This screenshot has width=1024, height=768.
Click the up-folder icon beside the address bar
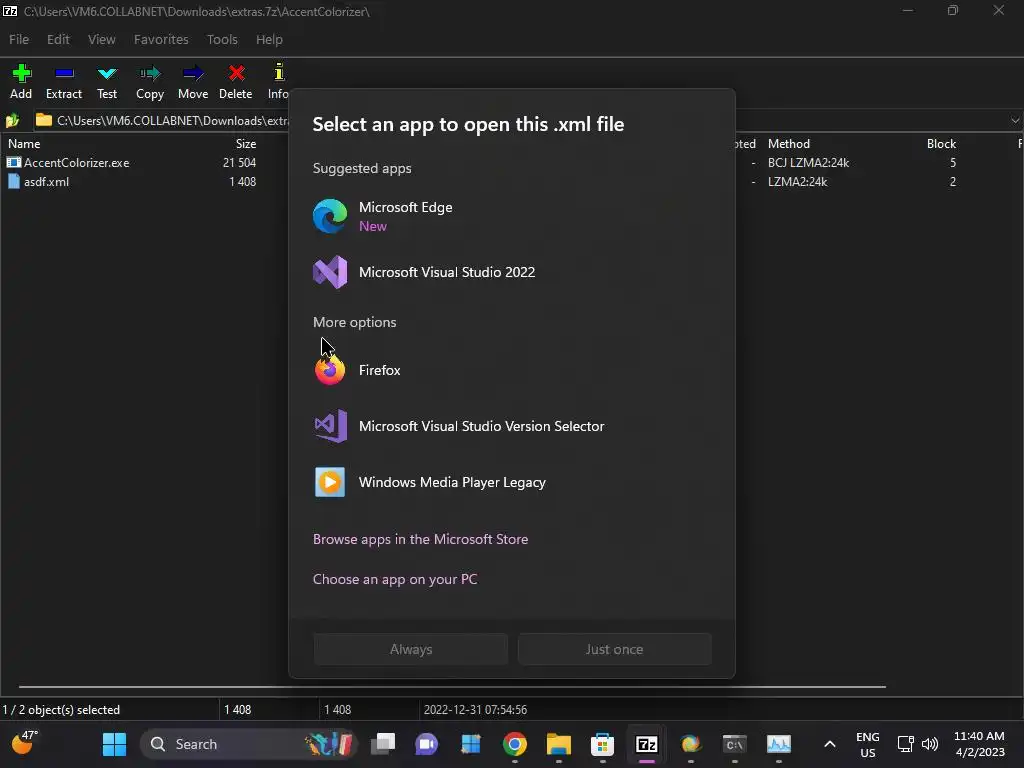click(x=12, y=120)
